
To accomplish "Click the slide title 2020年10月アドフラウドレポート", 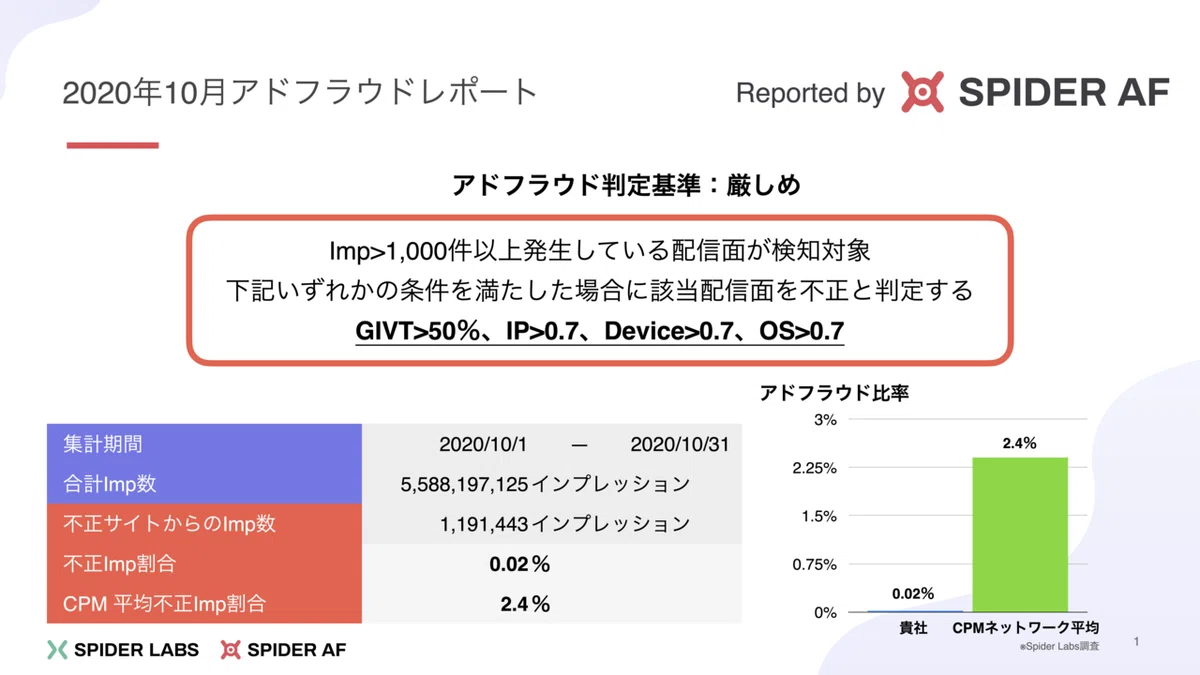I will point(300,93).
